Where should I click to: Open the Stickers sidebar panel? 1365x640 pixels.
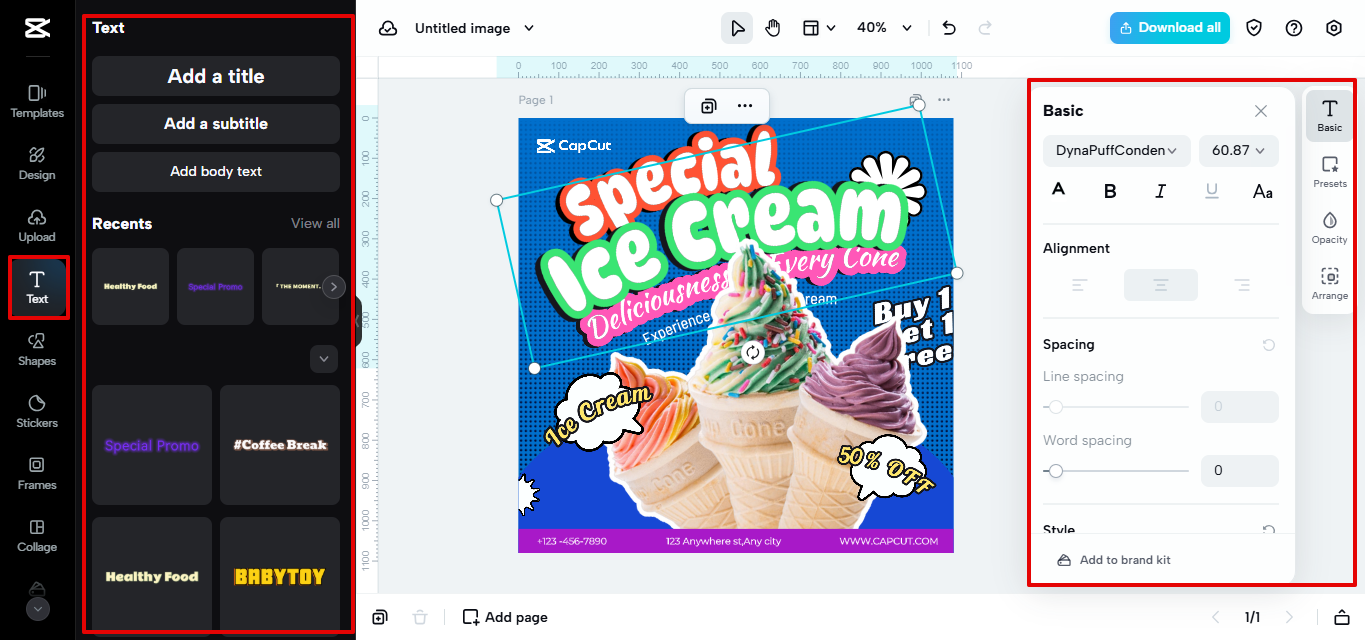coord(37,412)
